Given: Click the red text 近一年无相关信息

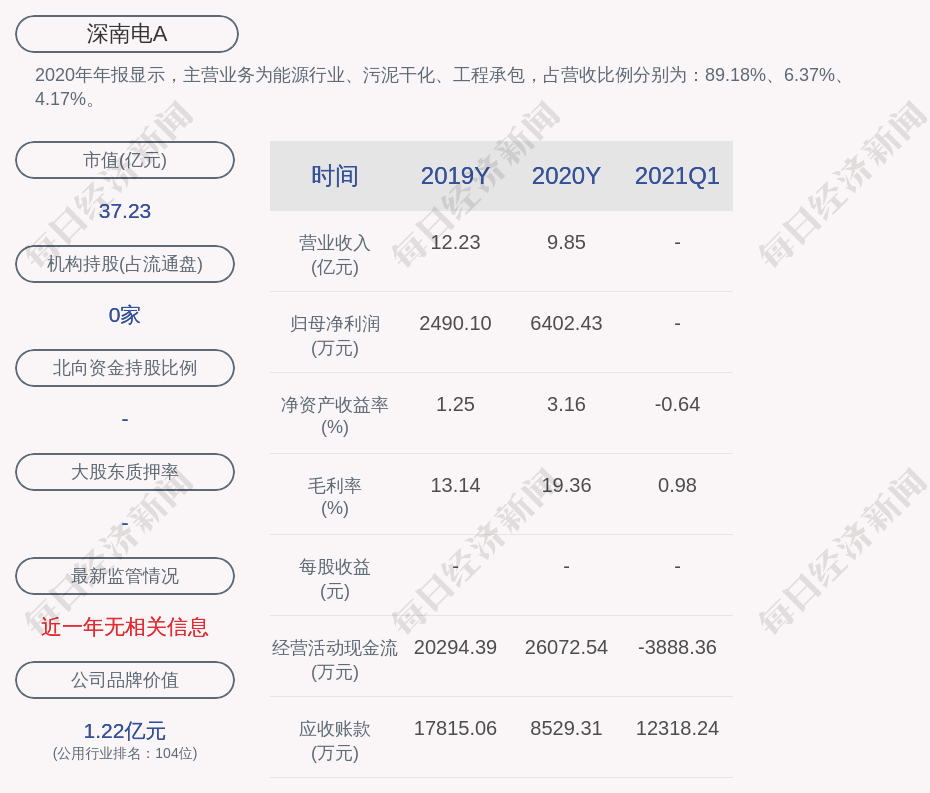Looking at the screenshot, I should click(x=125, y=627).
